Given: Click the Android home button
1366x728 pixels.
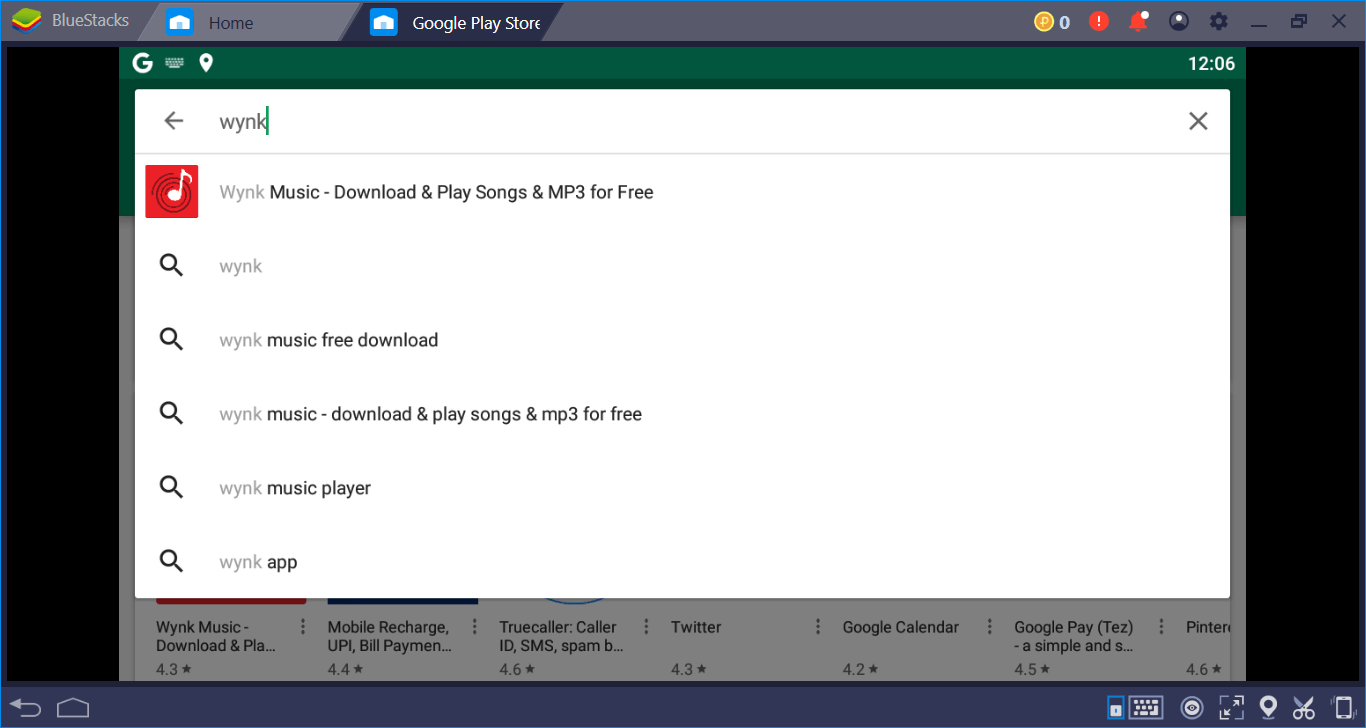Looking at the screenshot, I should [74, 708].
